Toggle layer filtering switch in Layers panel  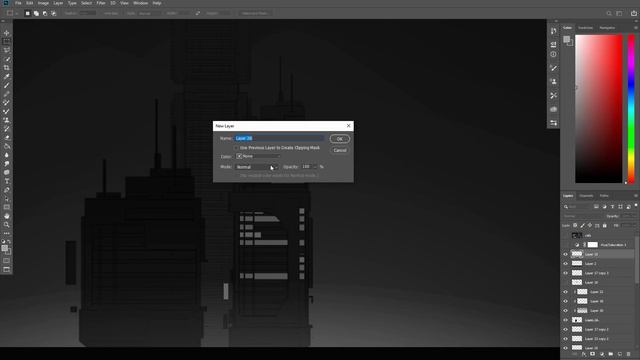click(636, 206)
